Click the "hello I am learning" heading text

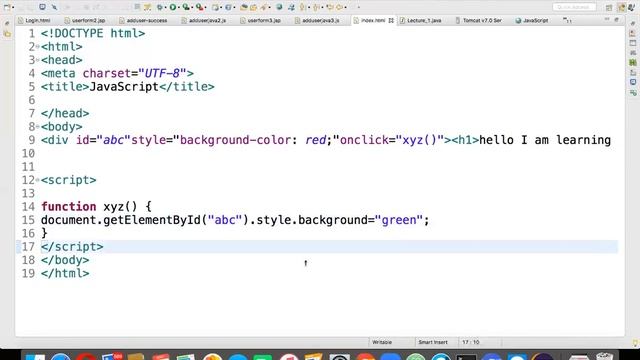point(545,140)
